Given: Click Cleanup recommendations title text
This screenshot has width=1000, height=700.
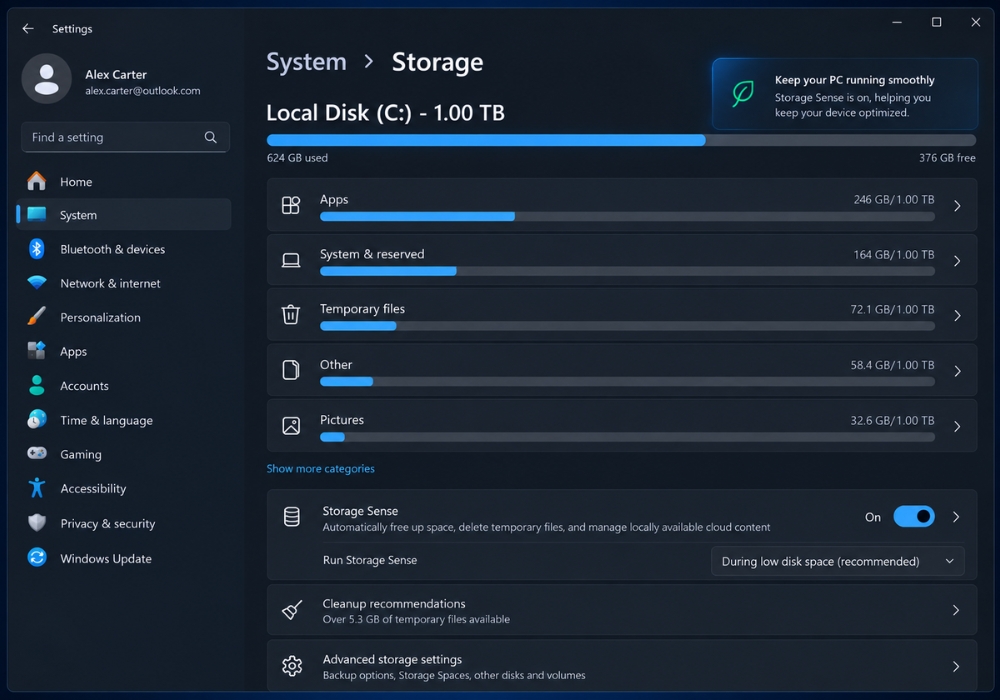Looking at the screenshot, I should click(393, 603).
